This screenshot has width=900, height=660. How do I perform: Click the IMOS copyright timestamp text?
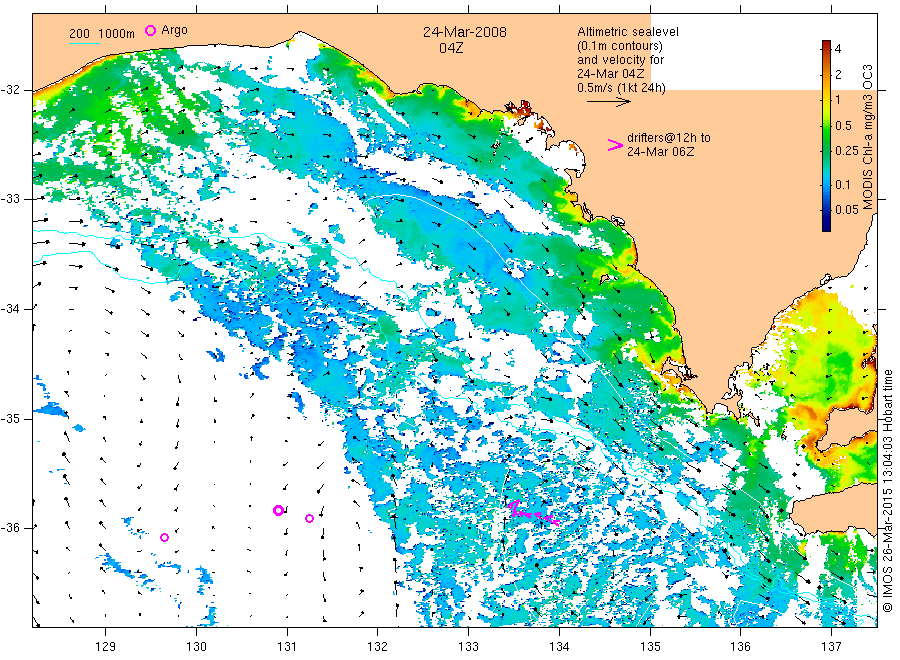[x=888, y=491]
